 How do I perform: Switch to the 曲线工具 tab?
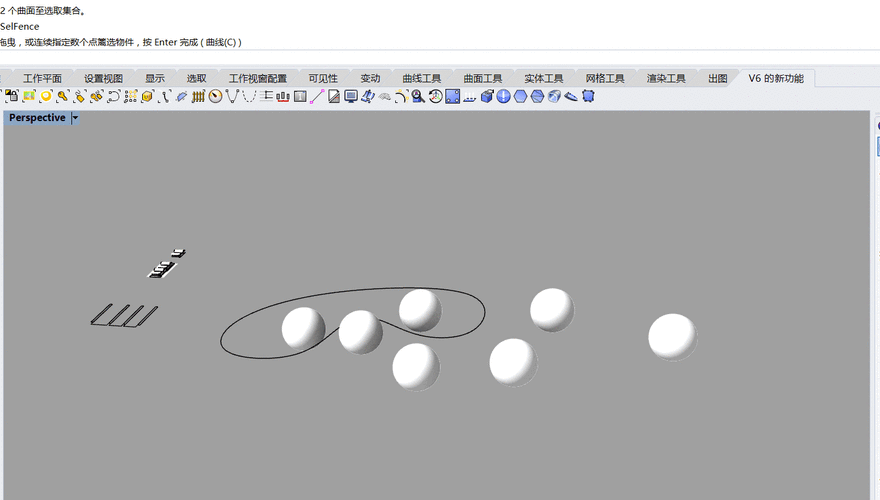[x=421, y=78]
